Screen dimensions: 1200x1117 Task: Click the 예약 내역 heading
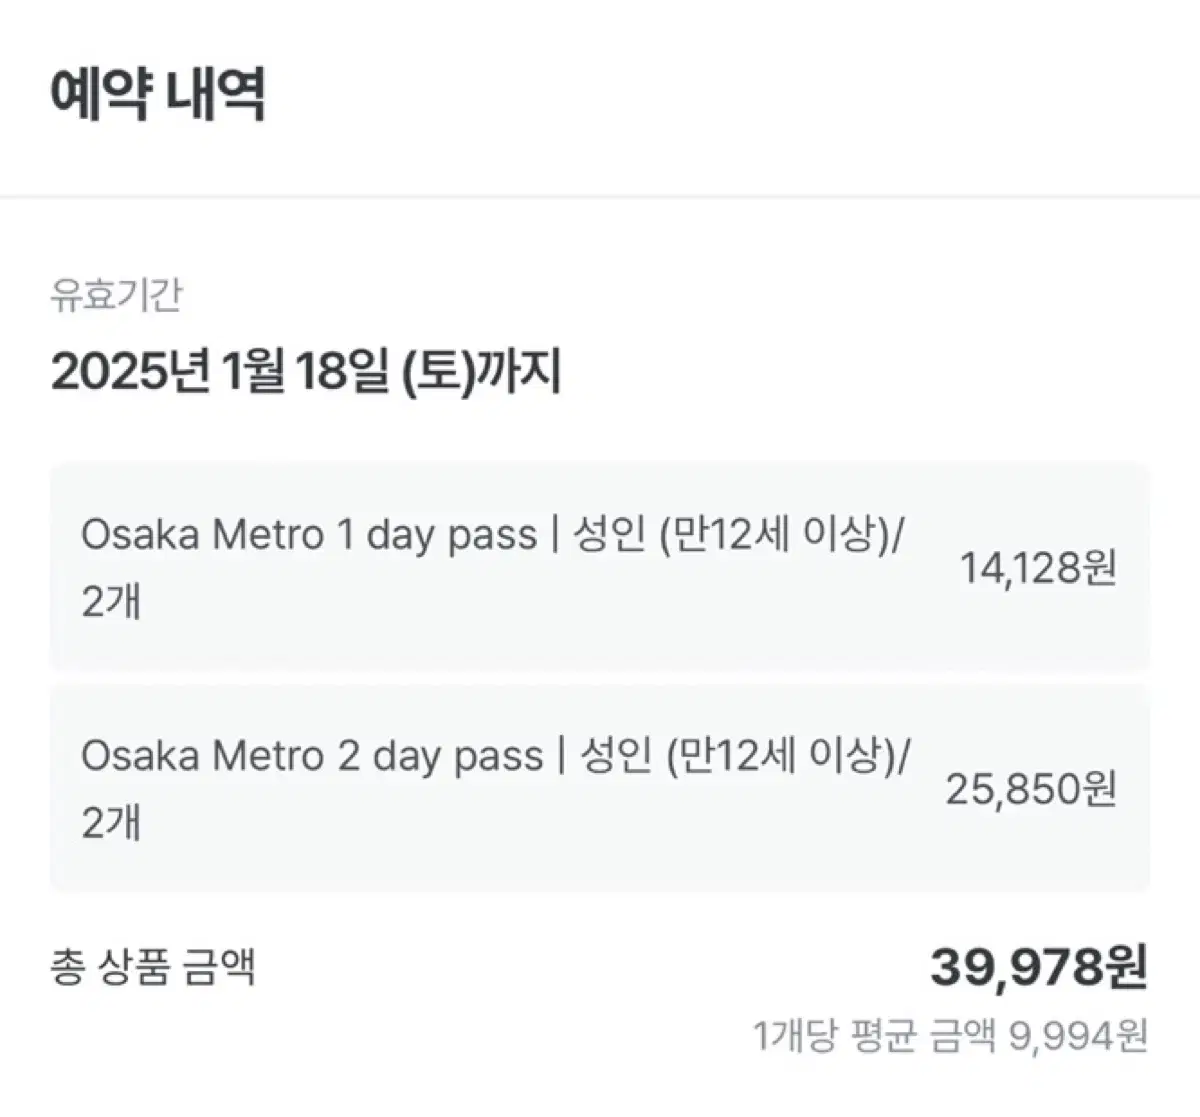(158, 96)
